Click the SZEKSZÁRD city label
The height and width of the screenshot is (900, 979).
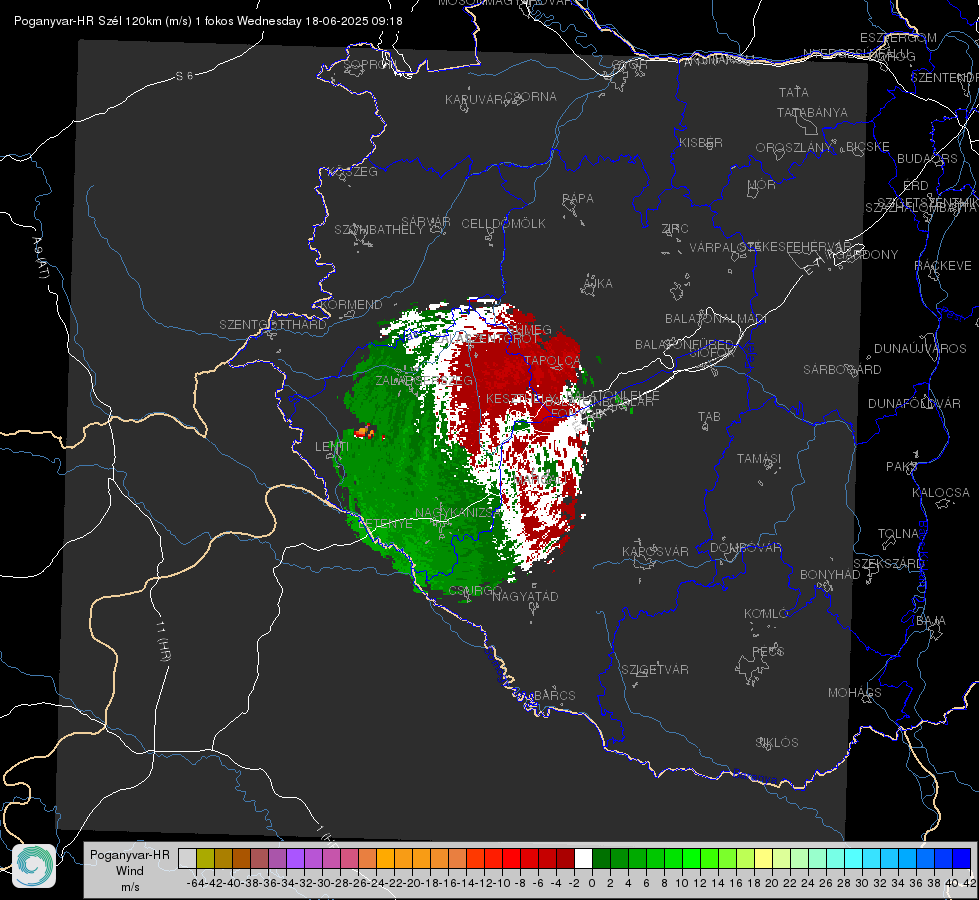(888, 564)
